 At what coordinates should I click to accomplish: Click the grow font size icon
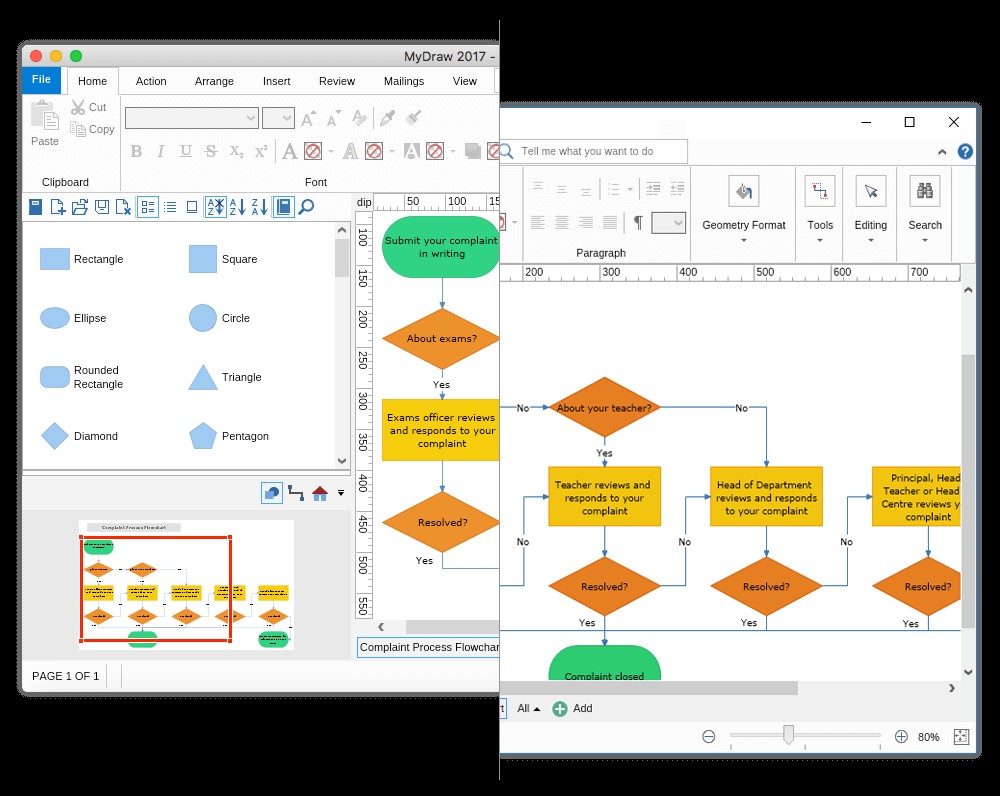coord(309,118)
